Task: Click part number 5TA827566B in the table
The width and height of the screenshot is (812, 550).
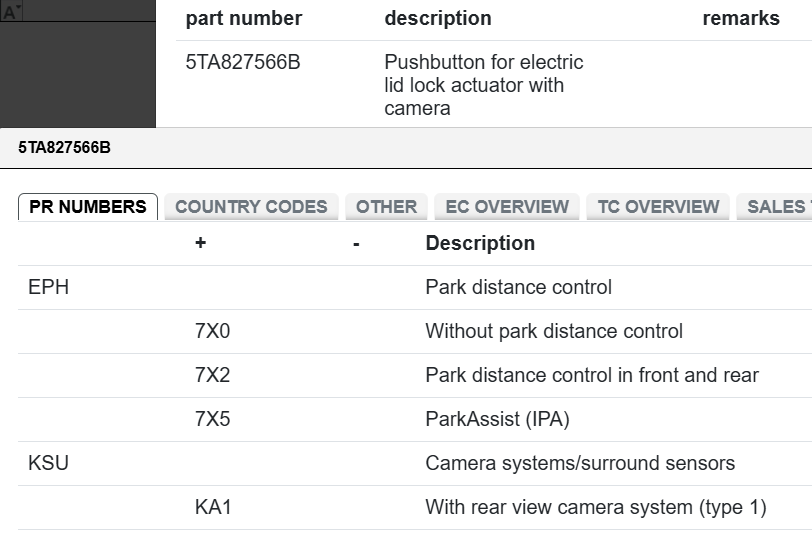Action: (243, 62)
